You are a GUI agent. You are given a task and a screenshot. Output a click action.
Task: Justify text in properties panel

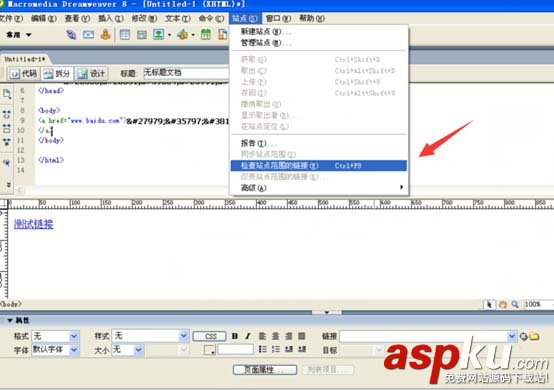302,336
